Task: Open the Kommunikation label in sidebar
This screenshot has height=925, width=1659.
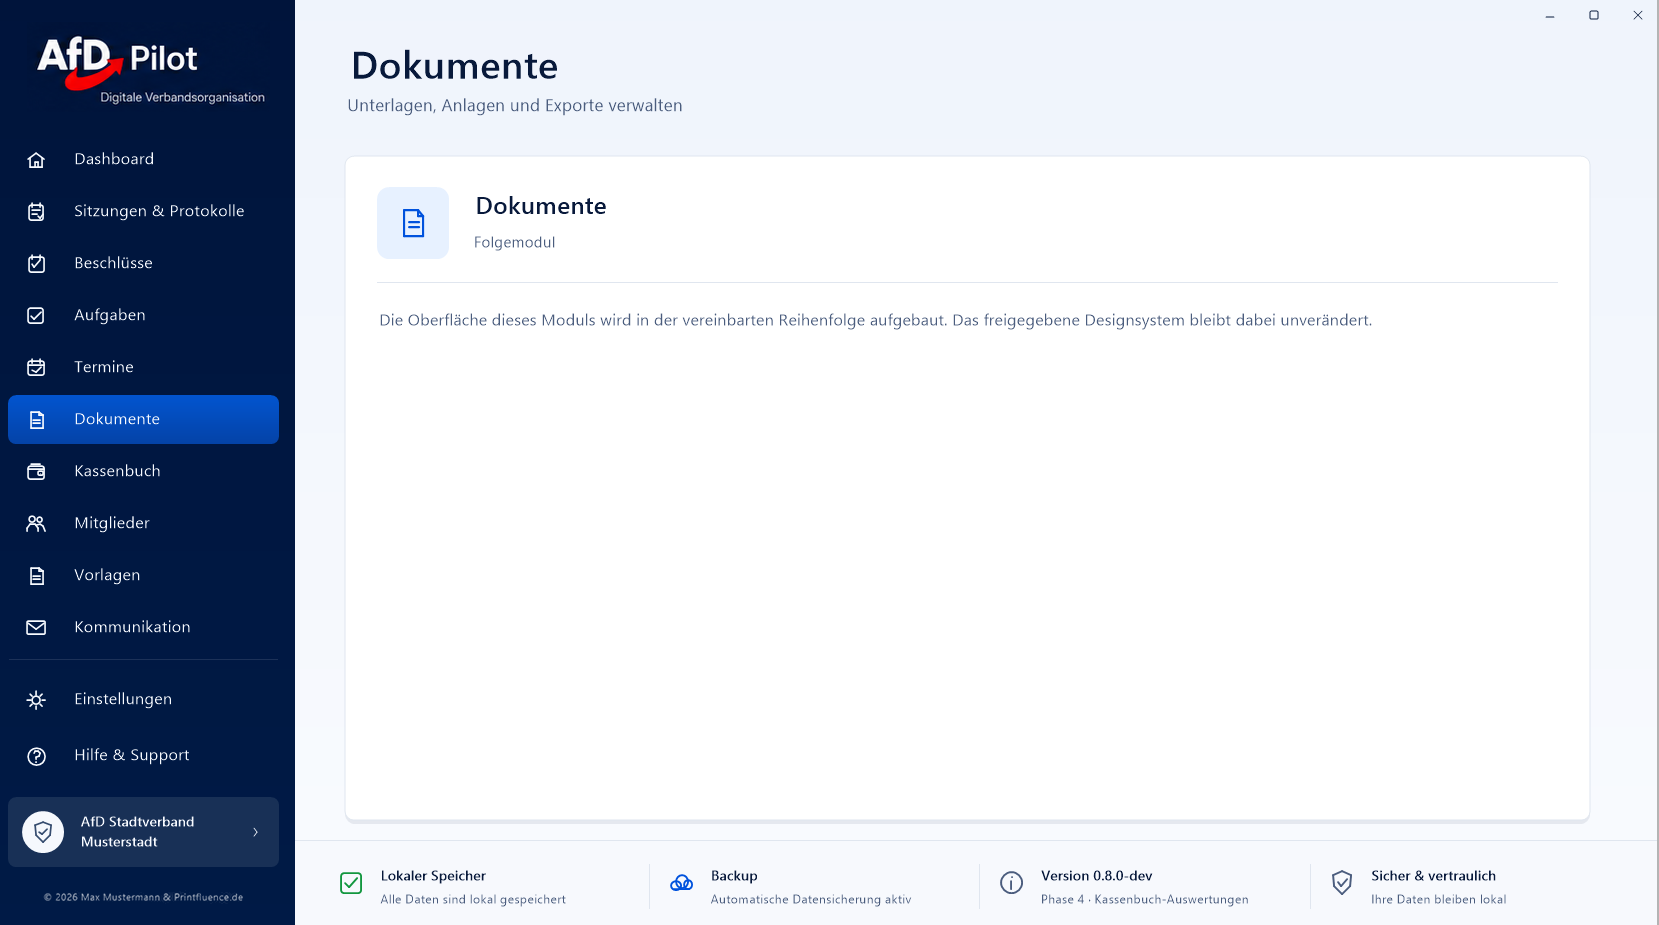Action: click(x=132, y=627)
